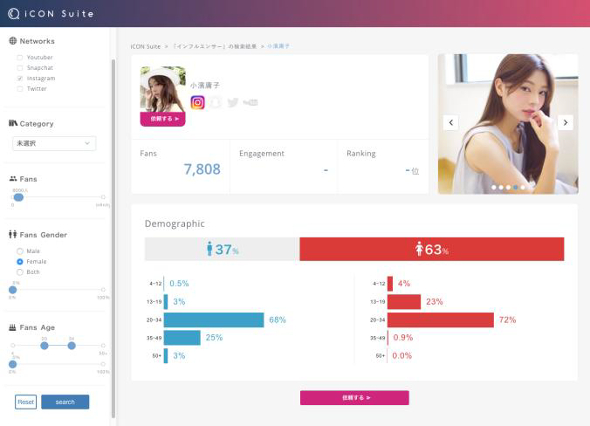Click the large carousel photo
Screen dimensions: 590x426
point(508,124)
